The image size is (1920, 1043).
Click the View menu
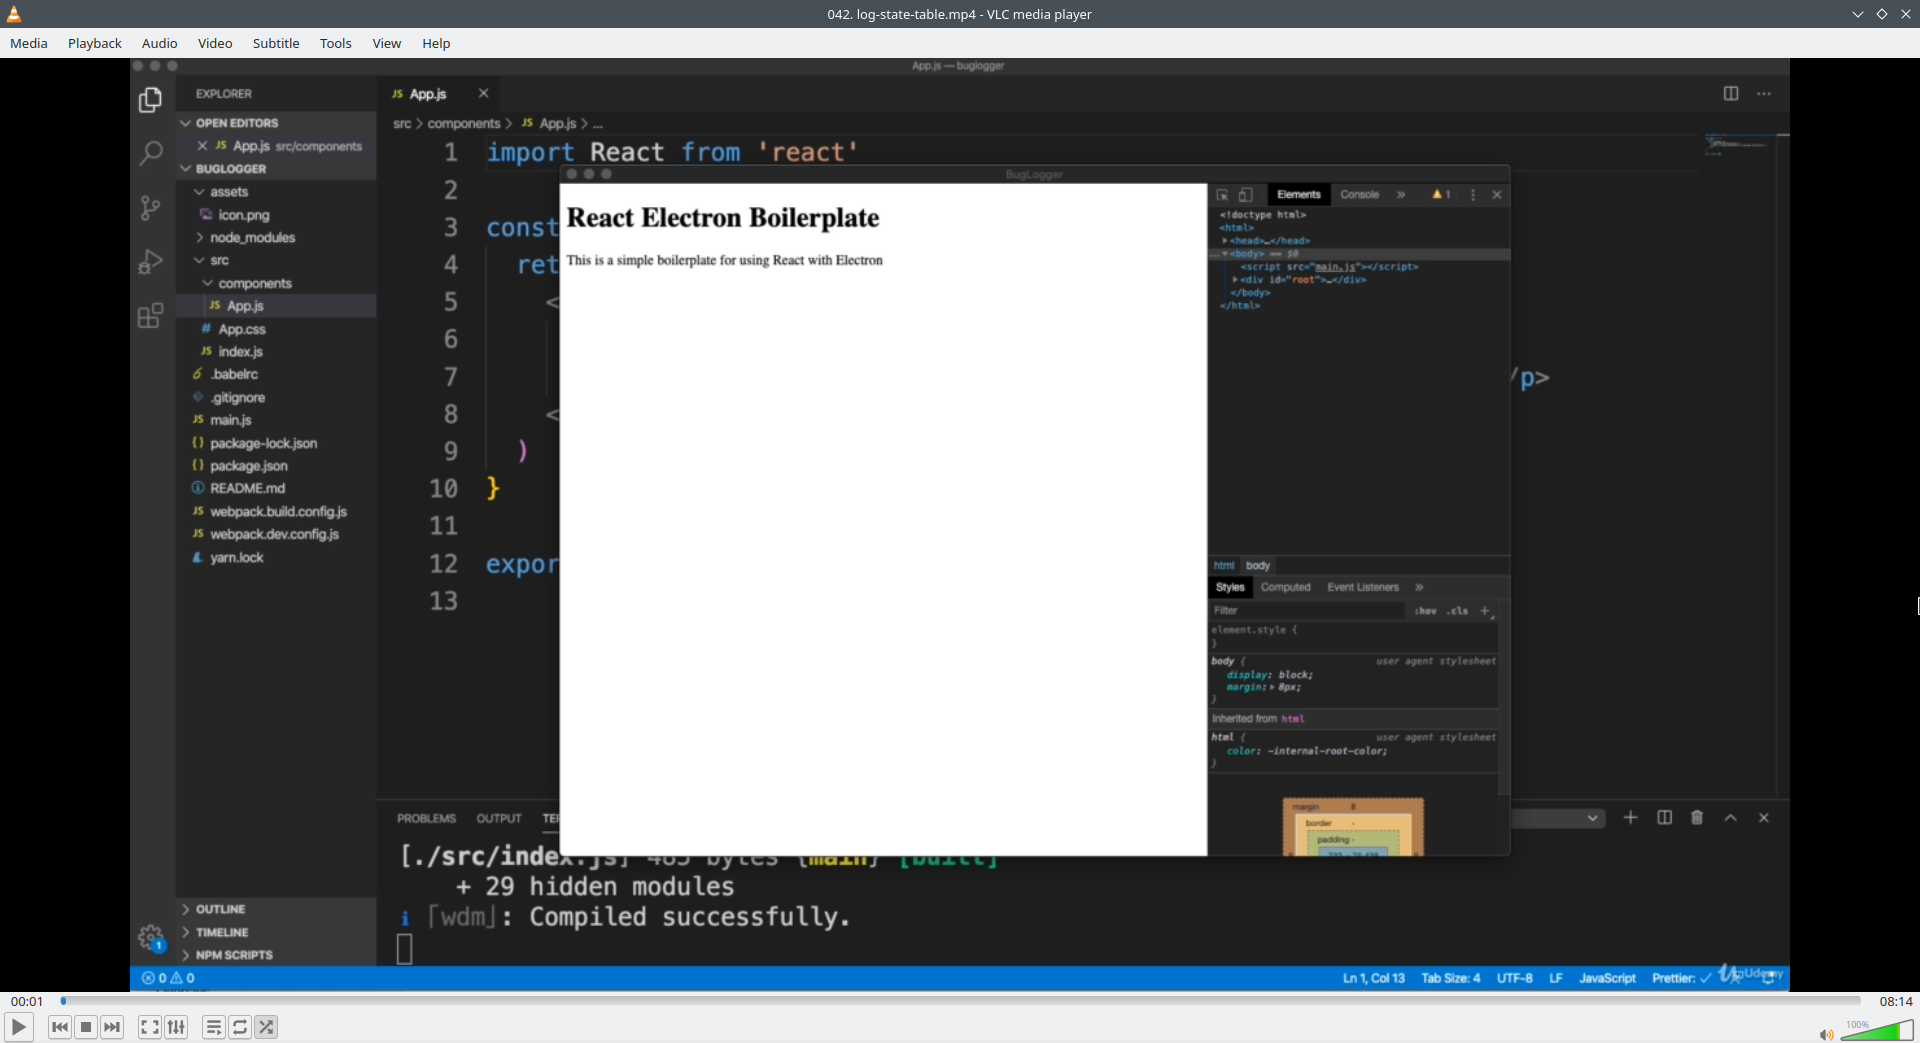click(386, 43)
